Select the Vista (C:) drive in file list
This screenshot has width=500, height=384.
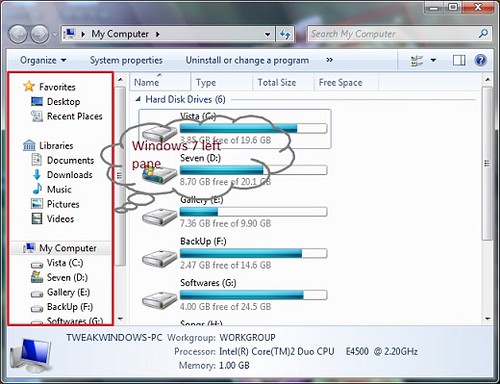pos(235,129)
